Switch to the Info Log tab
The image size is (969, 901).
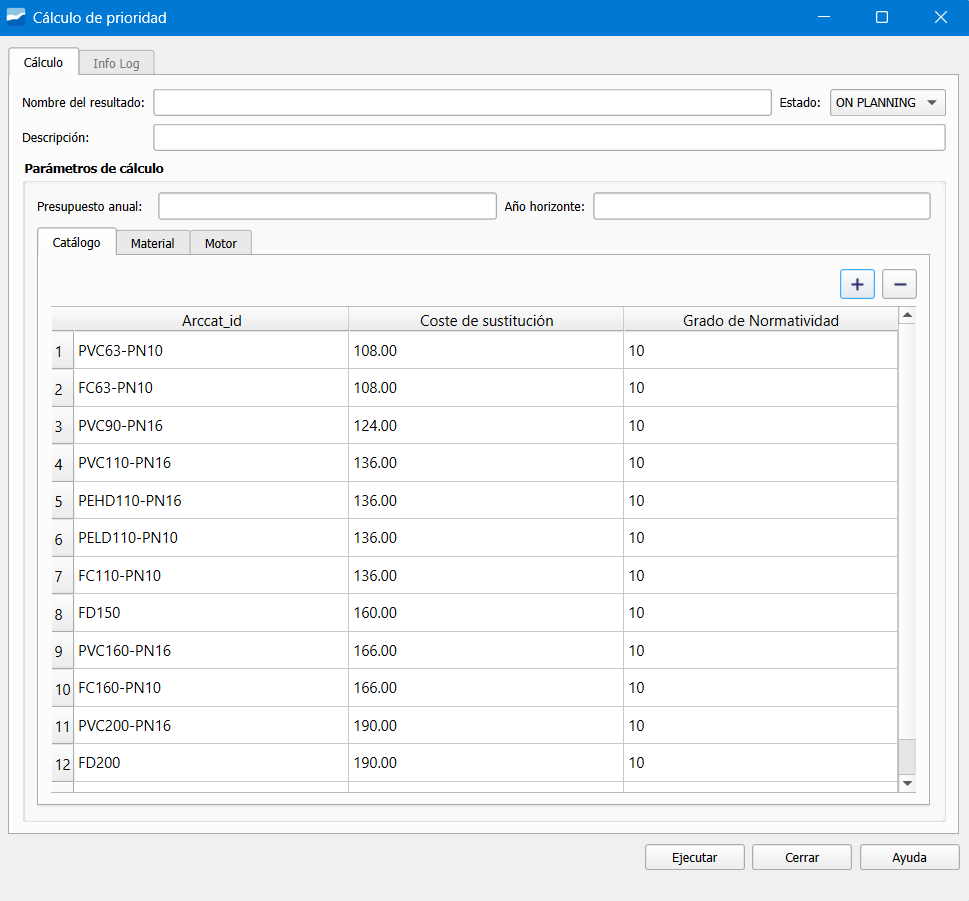[116, 63]
